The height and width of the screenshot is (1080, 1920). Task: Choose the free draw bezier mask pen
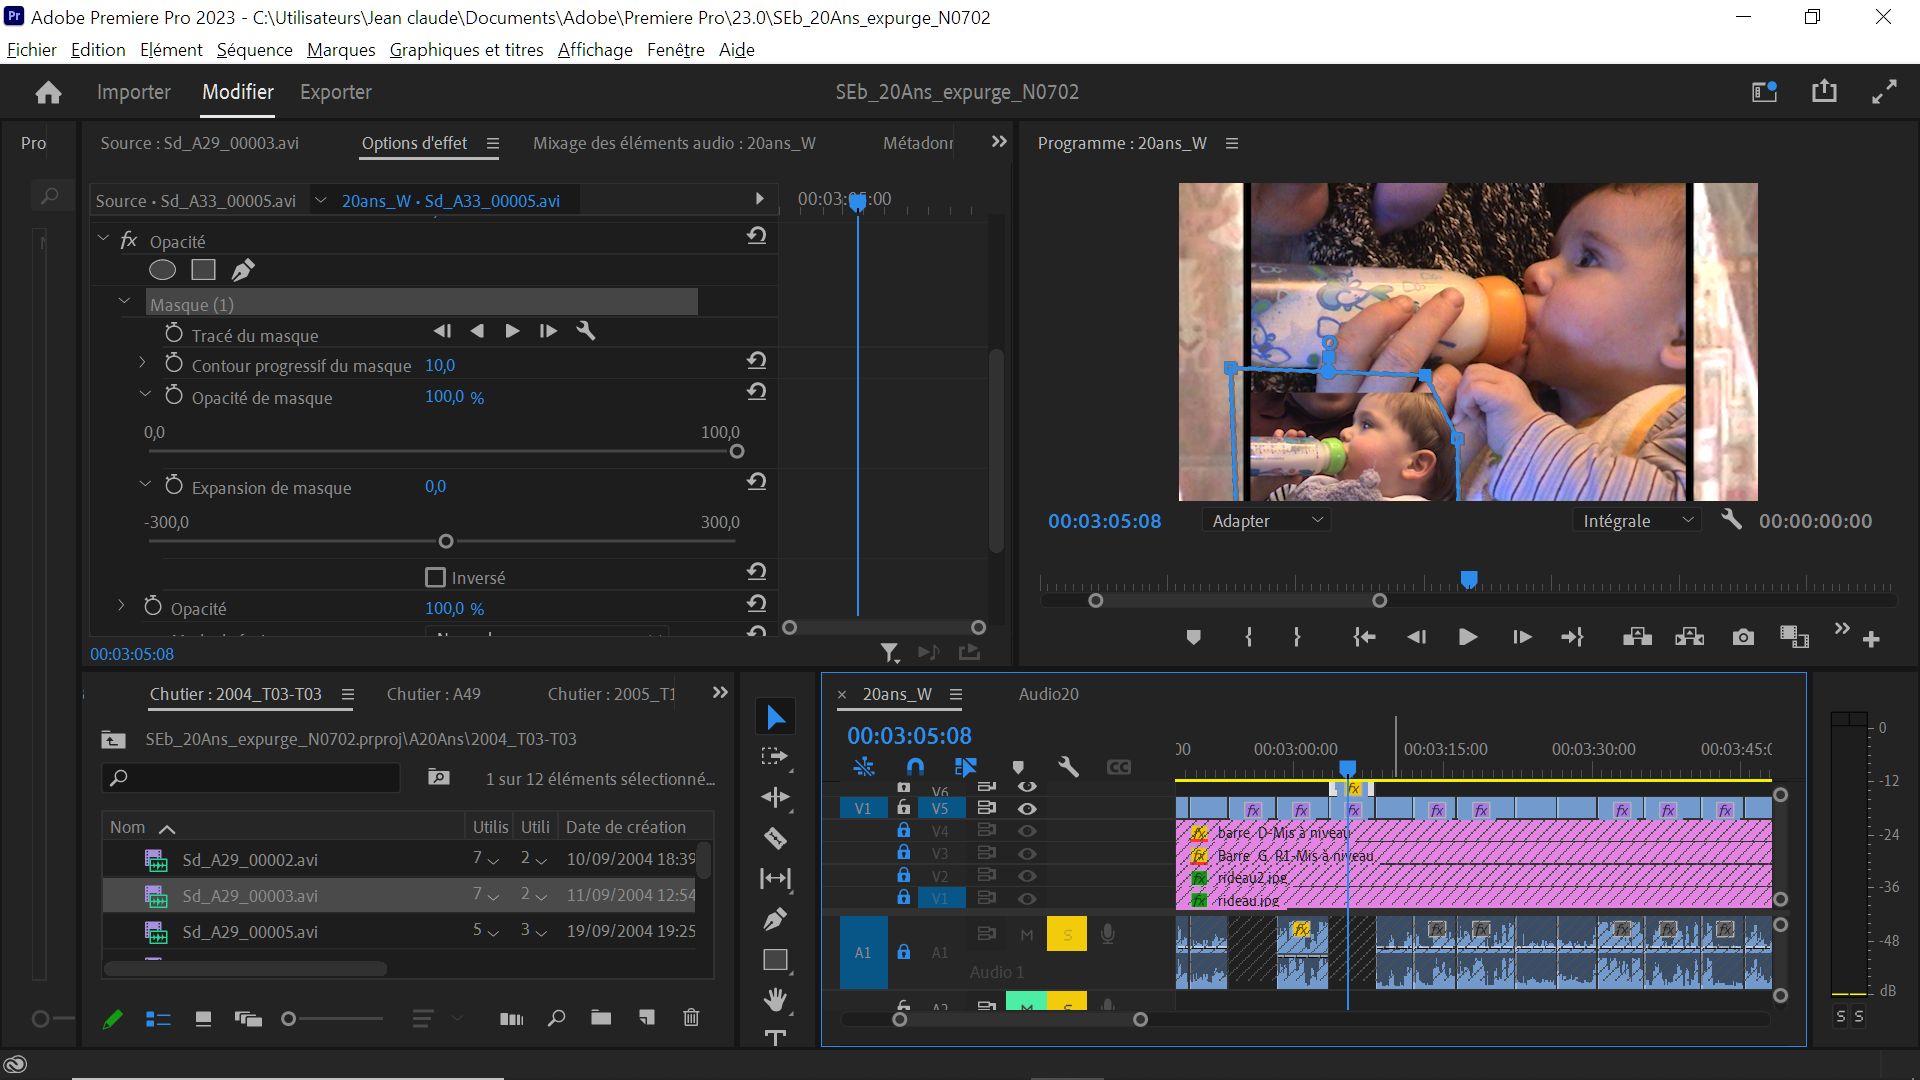click(x=243, y=270)
